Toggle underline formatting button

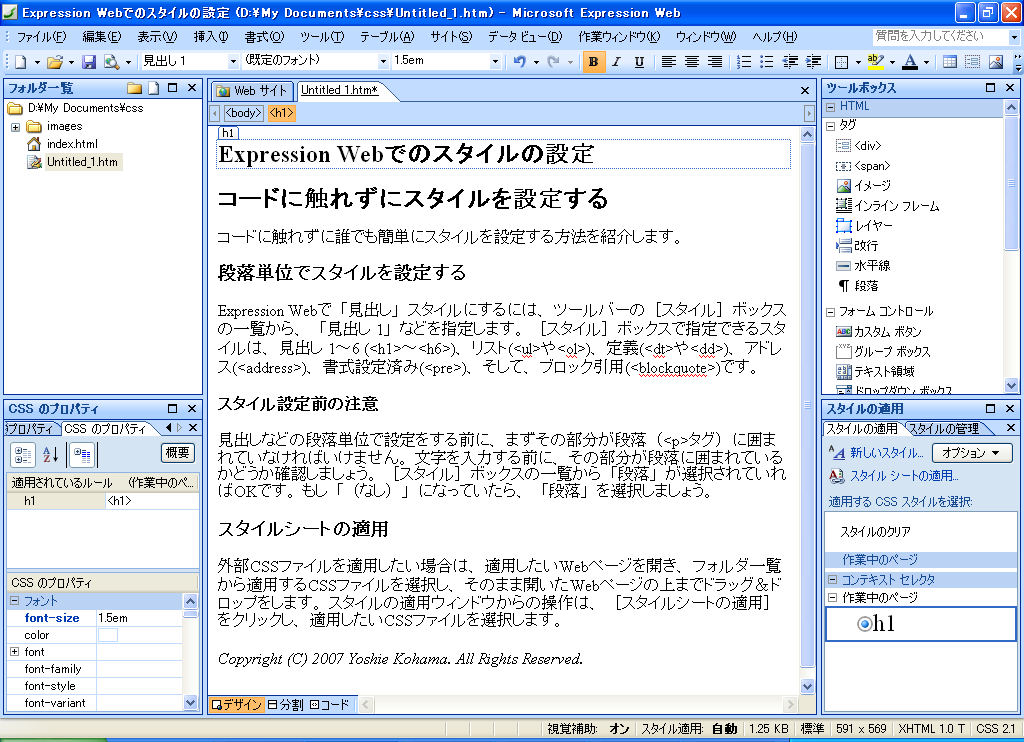[639, 61]
